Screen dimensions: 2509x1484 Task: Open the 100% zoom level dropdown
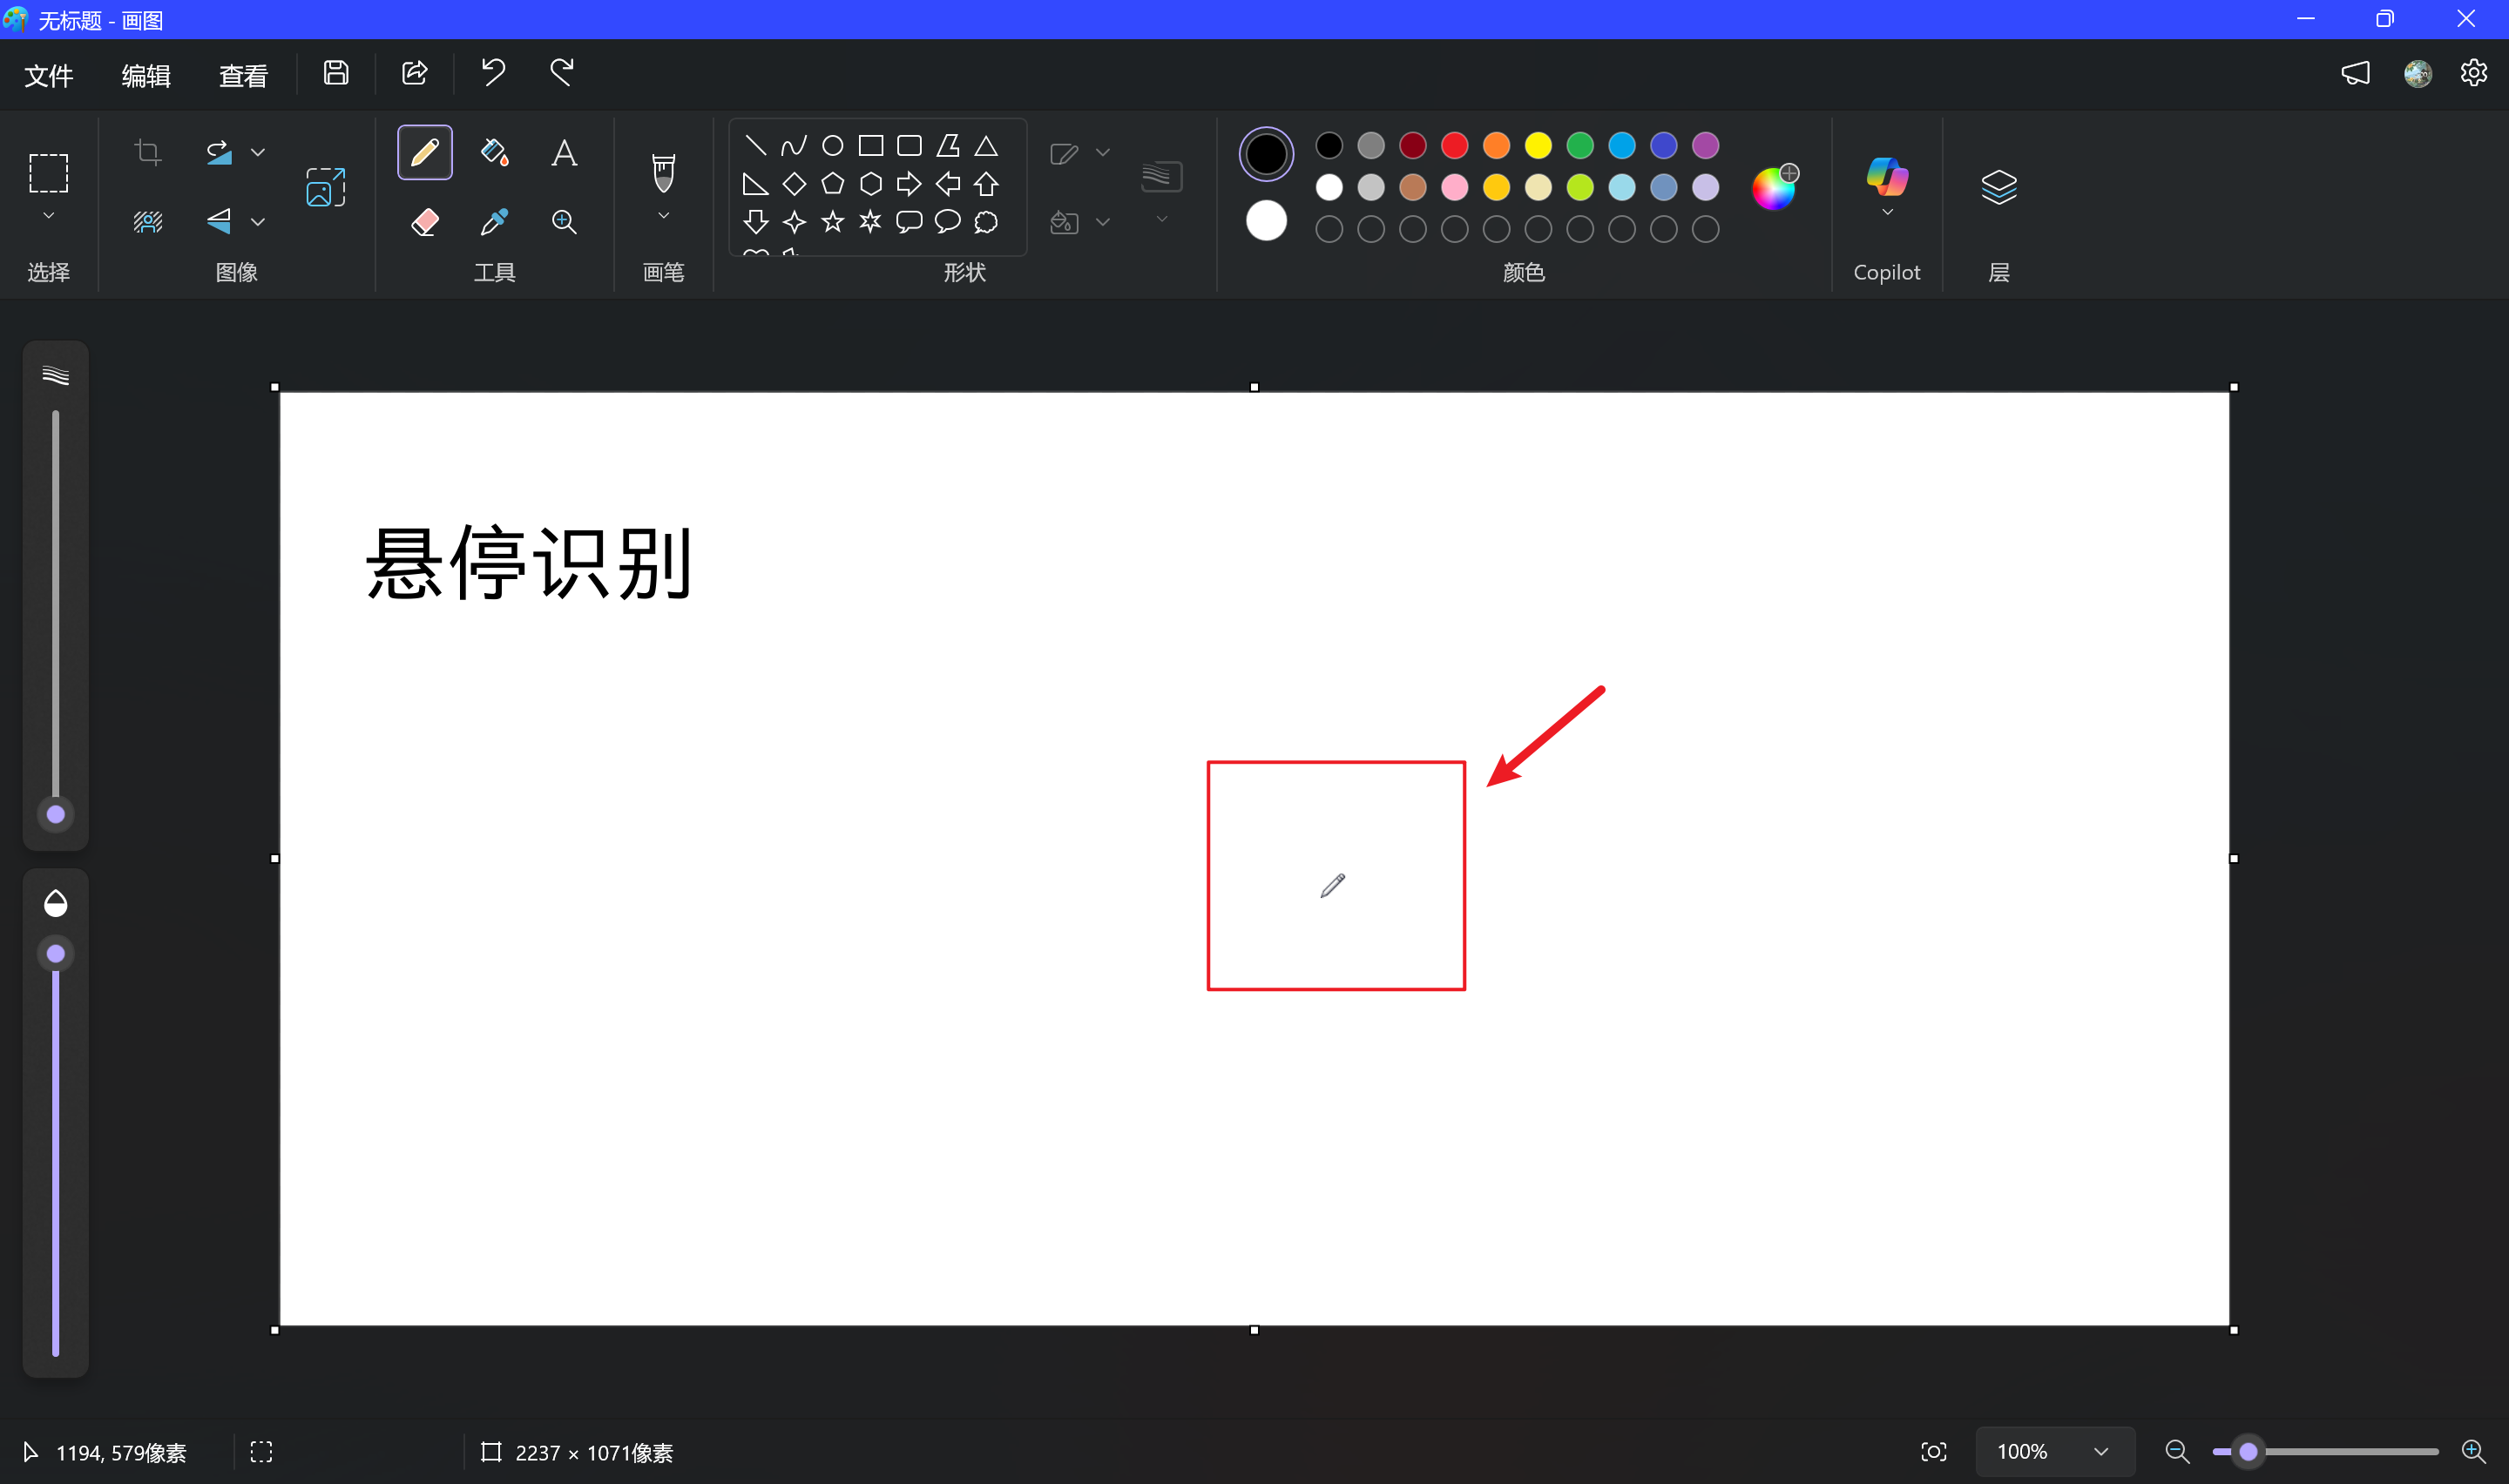coord(2100,1451)
